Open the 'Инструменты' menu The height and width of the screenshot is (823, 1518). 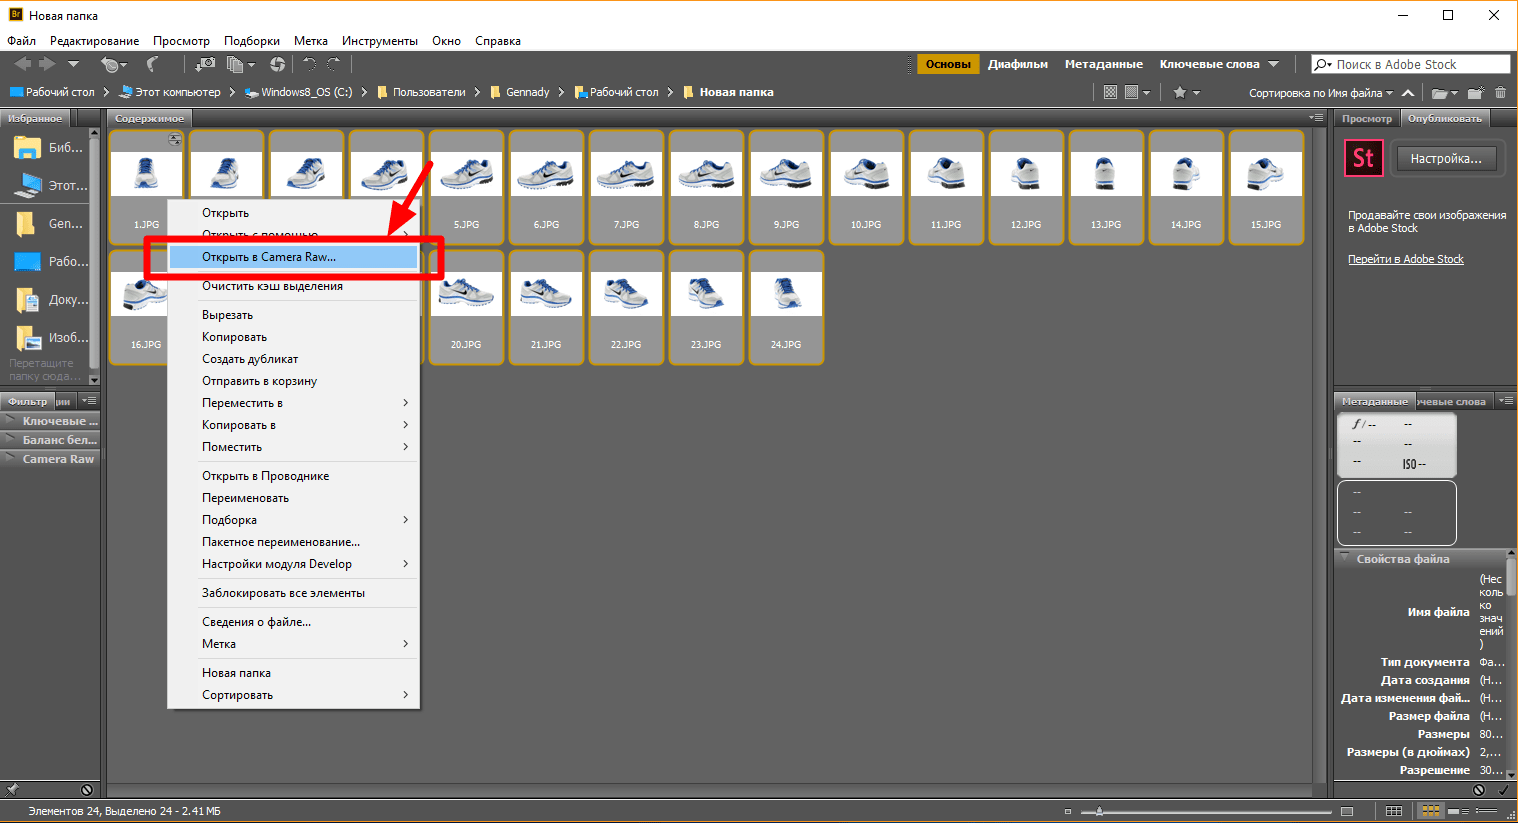point(379,41)
